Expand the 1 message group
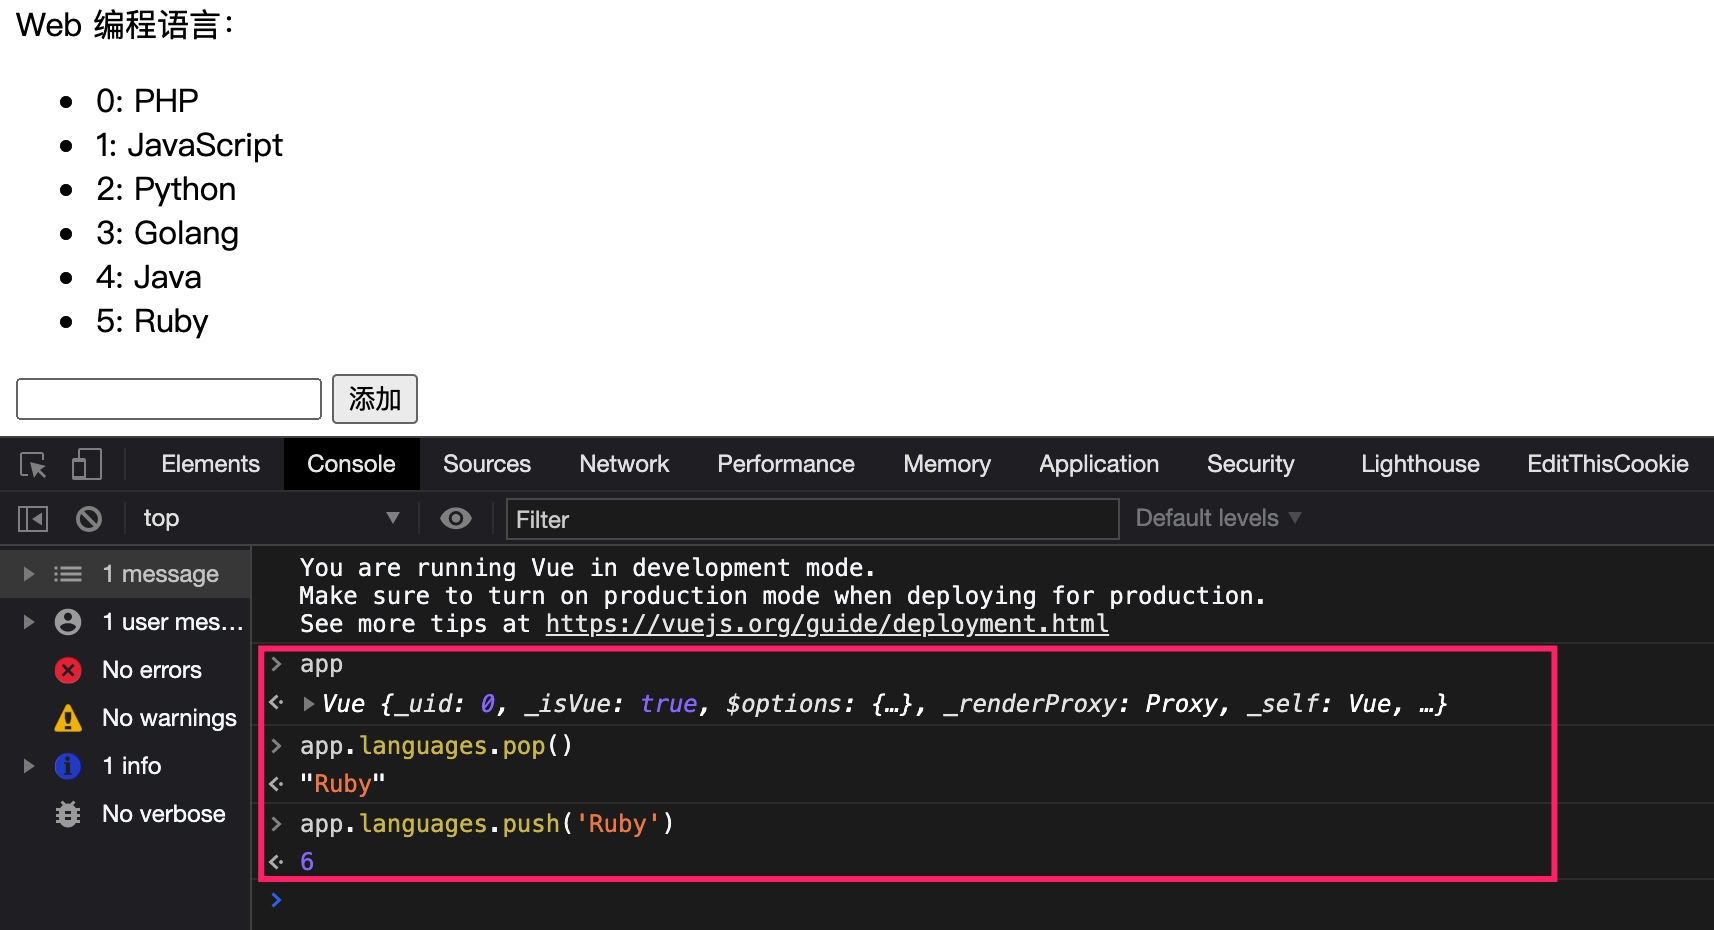Viewport: 1714px width, 930px height. click(x=29, y=574)
